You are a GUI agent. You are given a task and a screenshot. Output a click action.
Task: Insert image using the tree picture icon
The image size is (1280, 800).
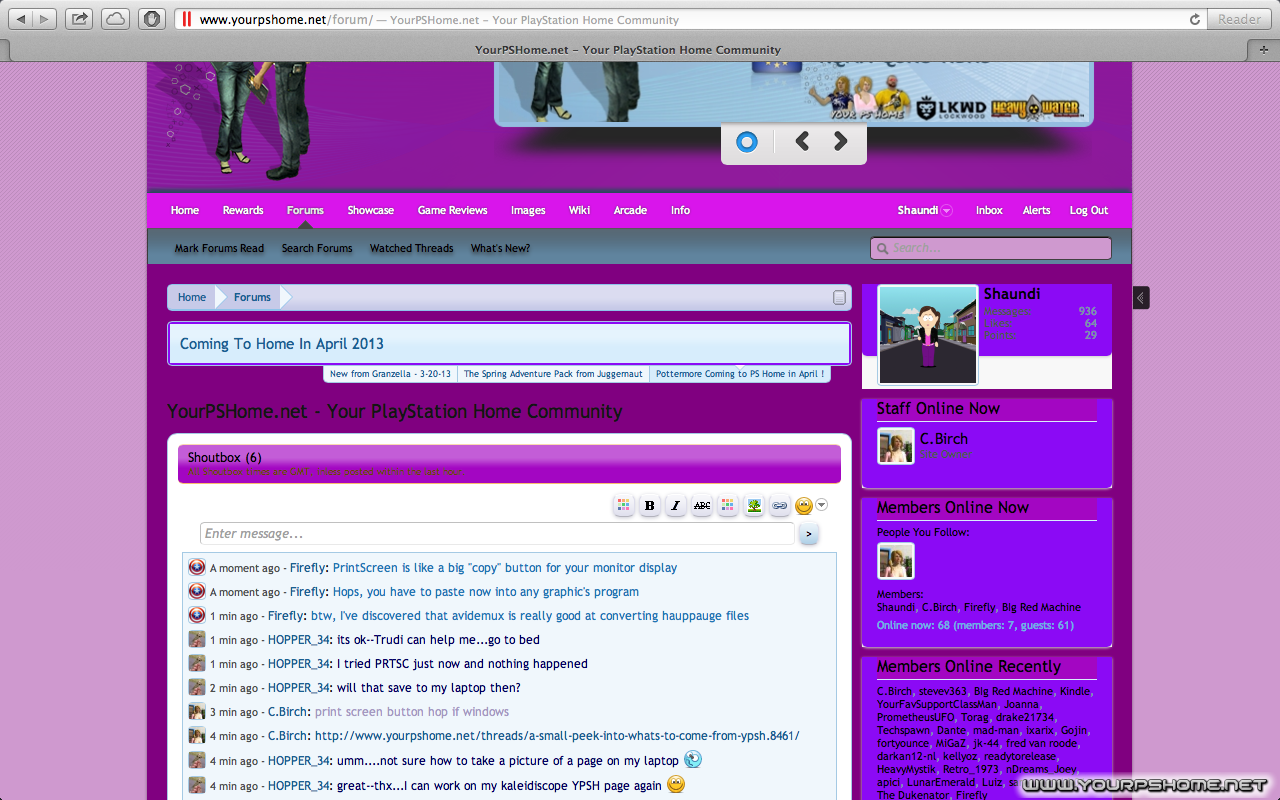click(754, 506)
